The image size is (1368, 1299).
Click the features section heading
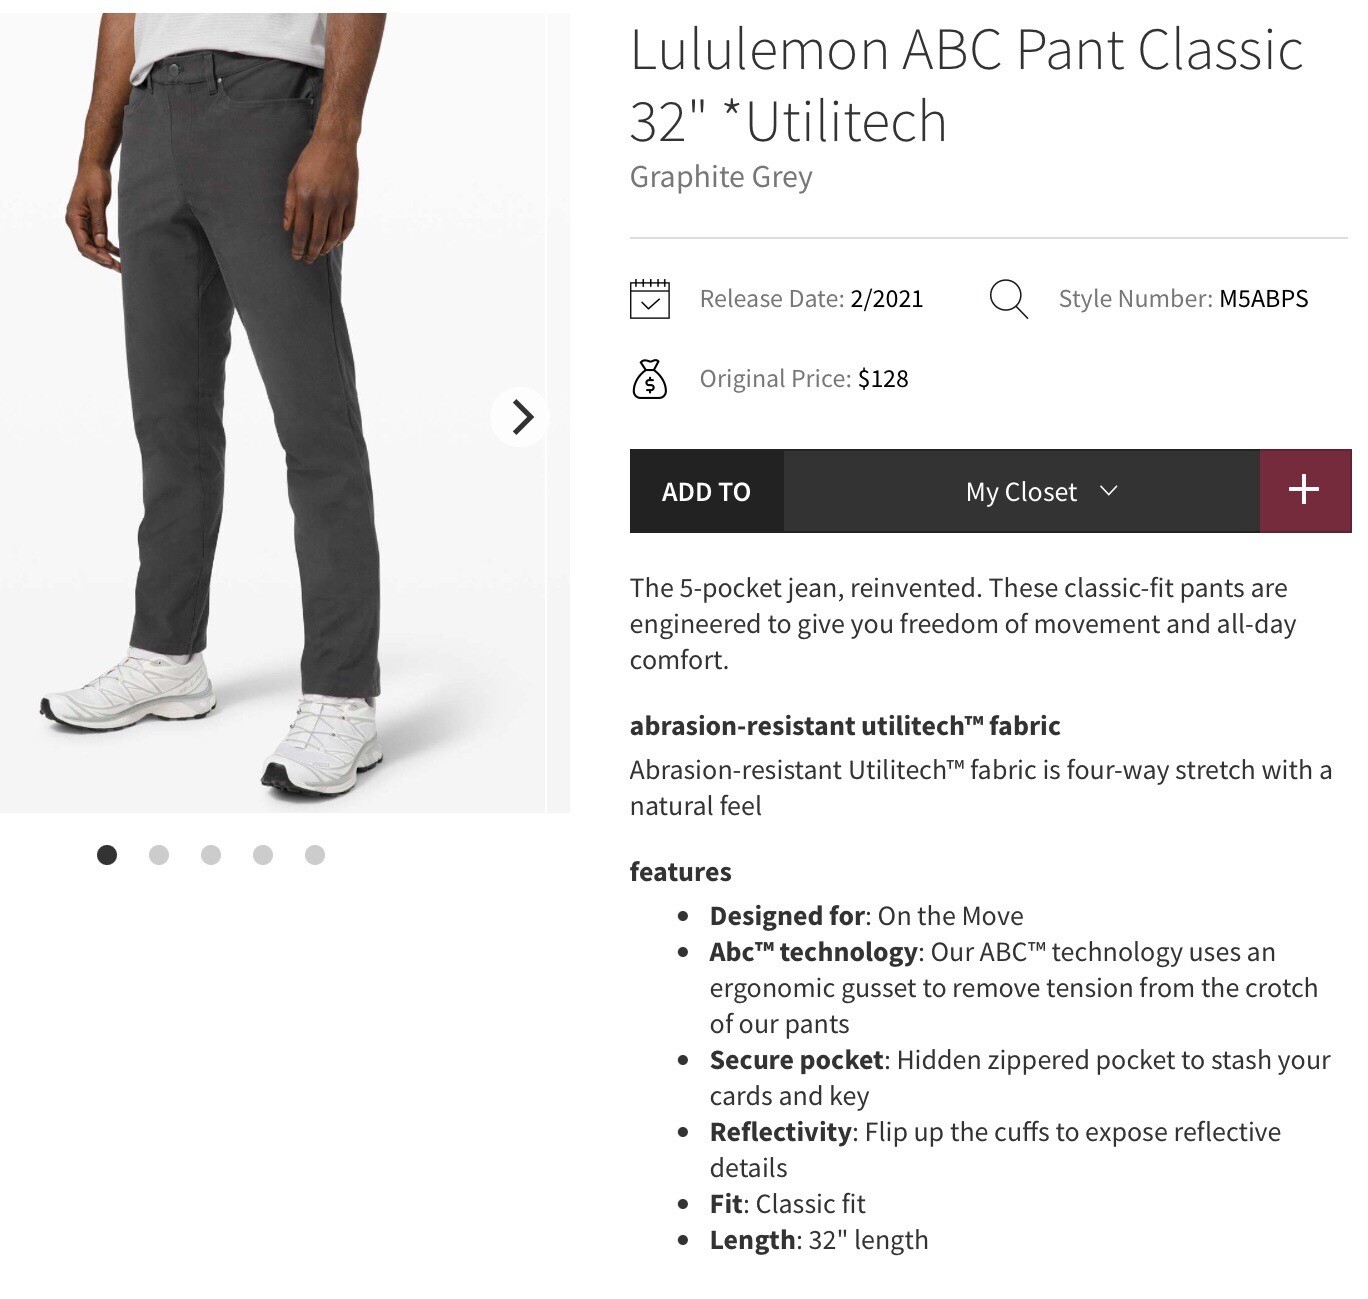(x=680, y=871)
